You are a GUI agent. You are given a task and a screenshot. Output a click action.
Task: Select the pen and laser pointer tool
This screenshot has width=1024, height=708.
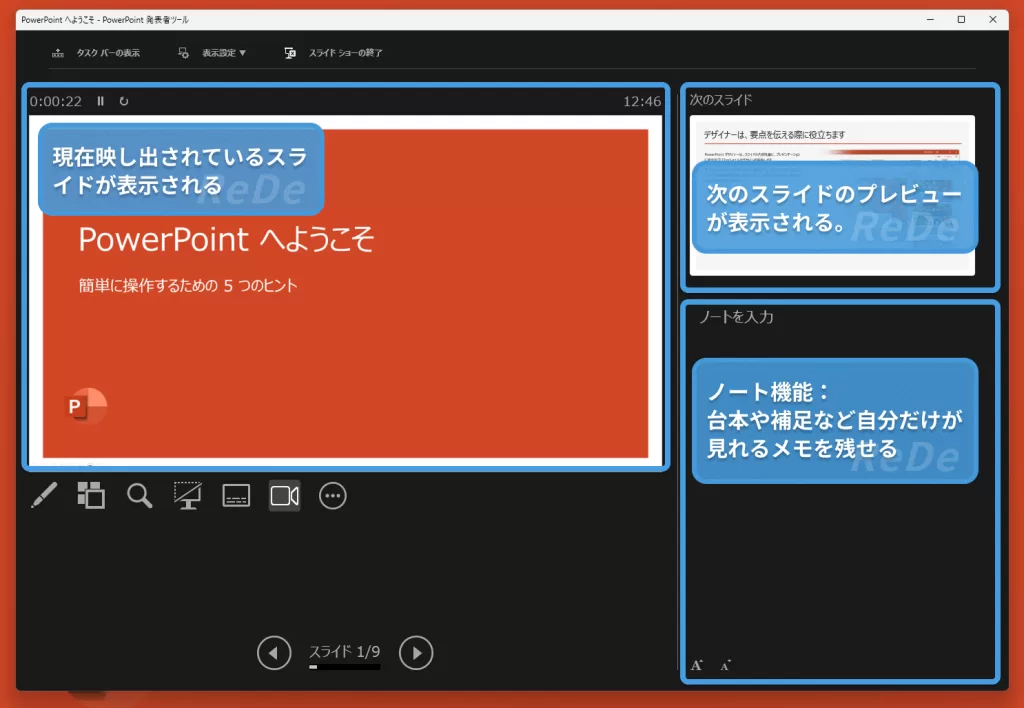(x=44, y=495)
